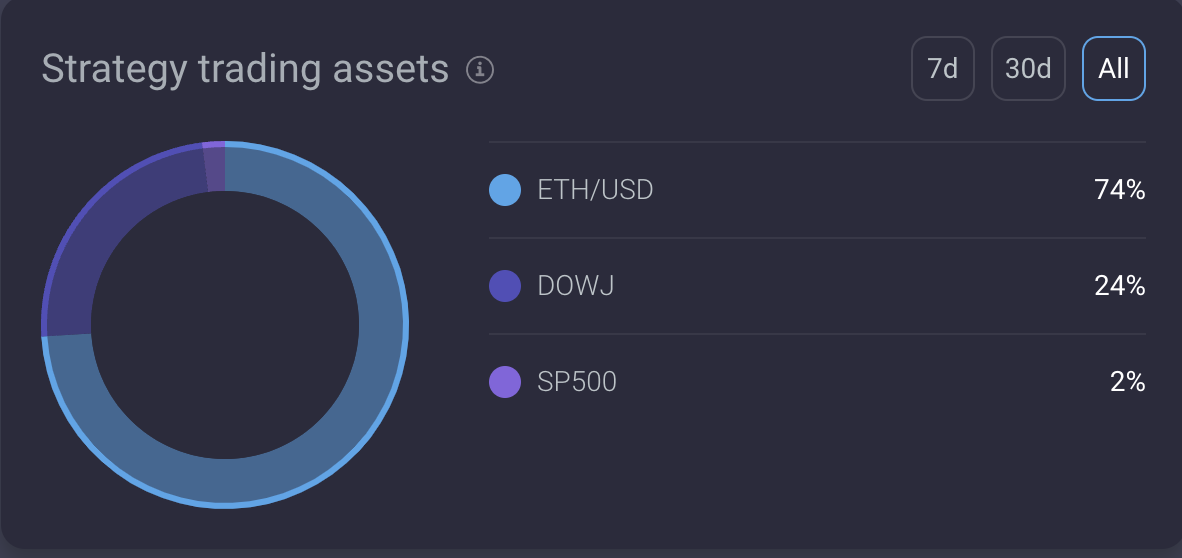Click the 24% value for DOWJ
Screen dimensions: 1182x558
pos(1119,286)
